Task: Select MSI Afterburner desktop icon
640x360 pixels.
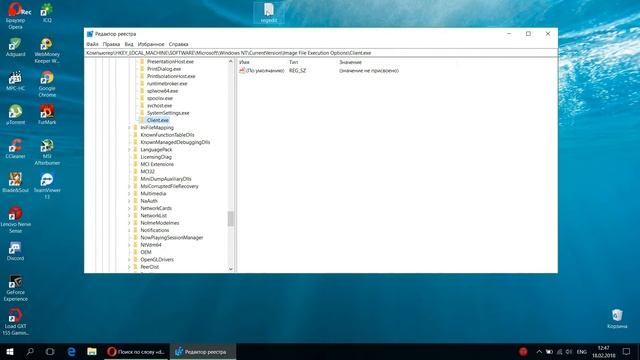Action: pyautogui.click(x=47, y=152)
